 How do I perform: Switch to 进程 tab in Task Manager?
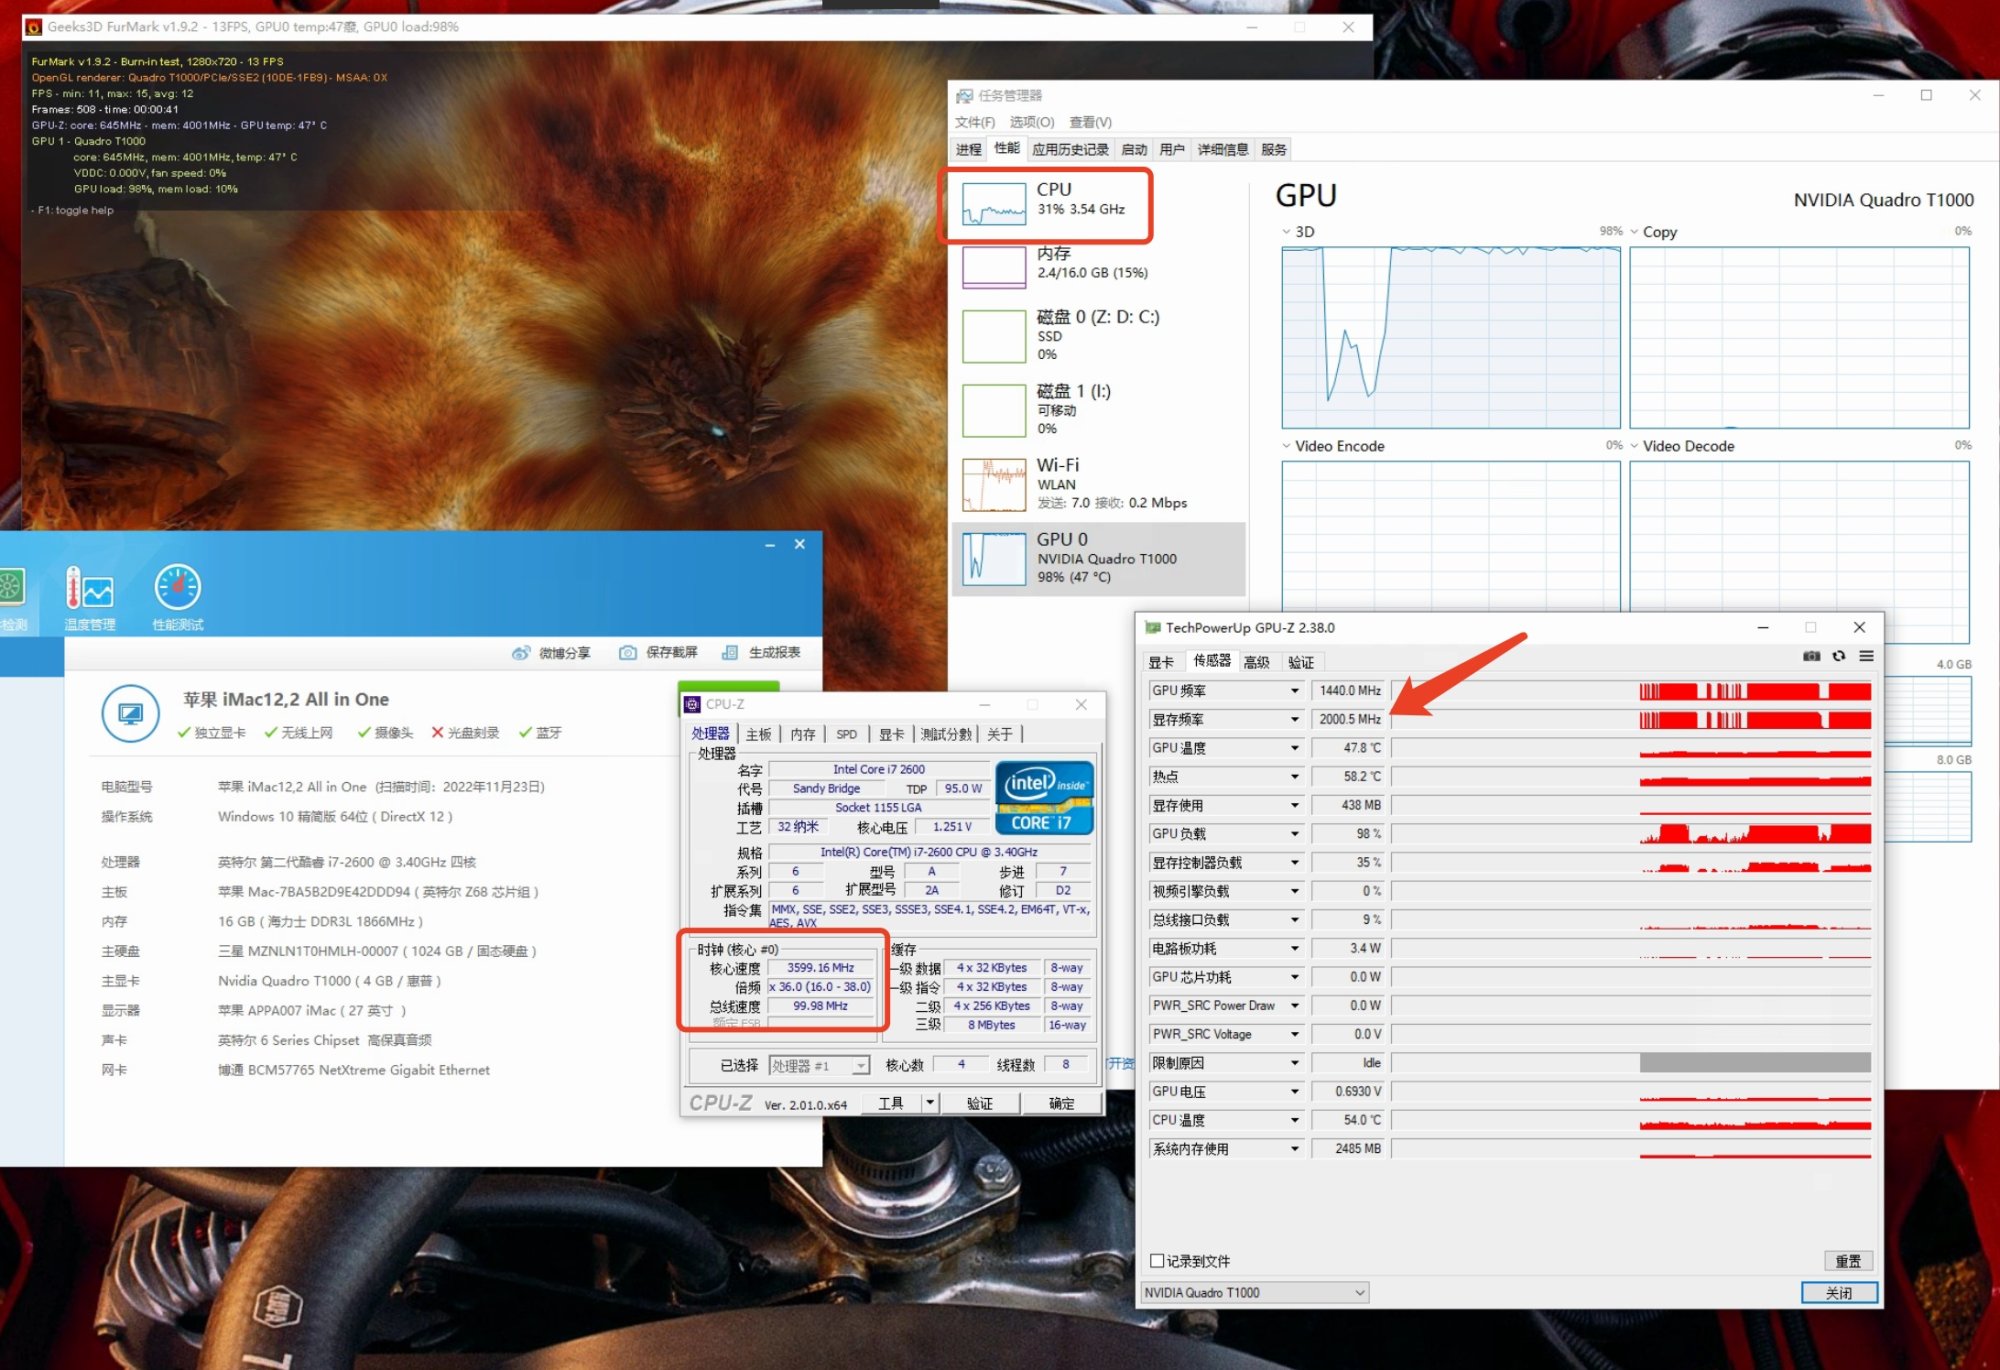pyautogui.click(x=969, y=150)
